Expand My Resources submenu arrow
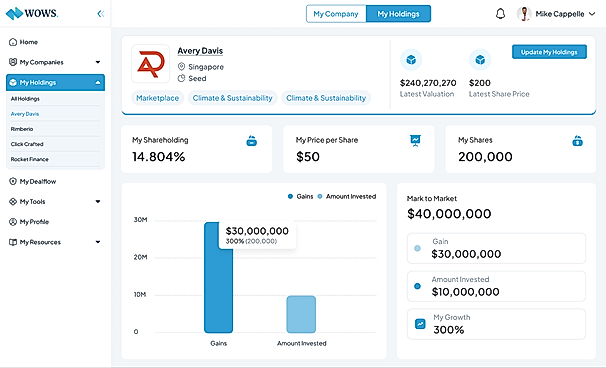 pos(98,242)
